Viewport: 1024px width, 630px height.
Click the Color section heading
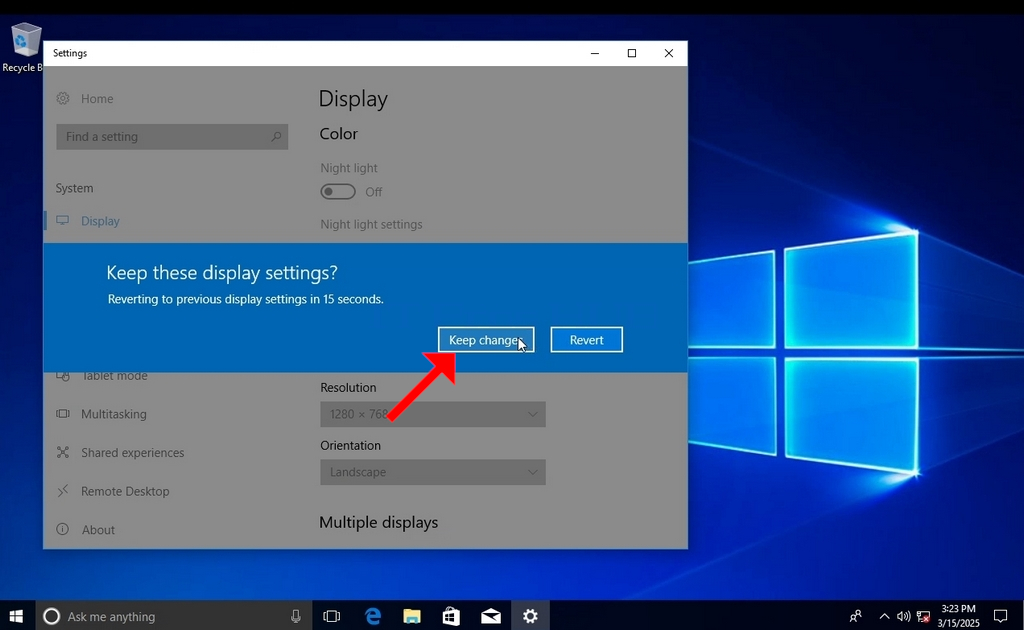[338, 134]
